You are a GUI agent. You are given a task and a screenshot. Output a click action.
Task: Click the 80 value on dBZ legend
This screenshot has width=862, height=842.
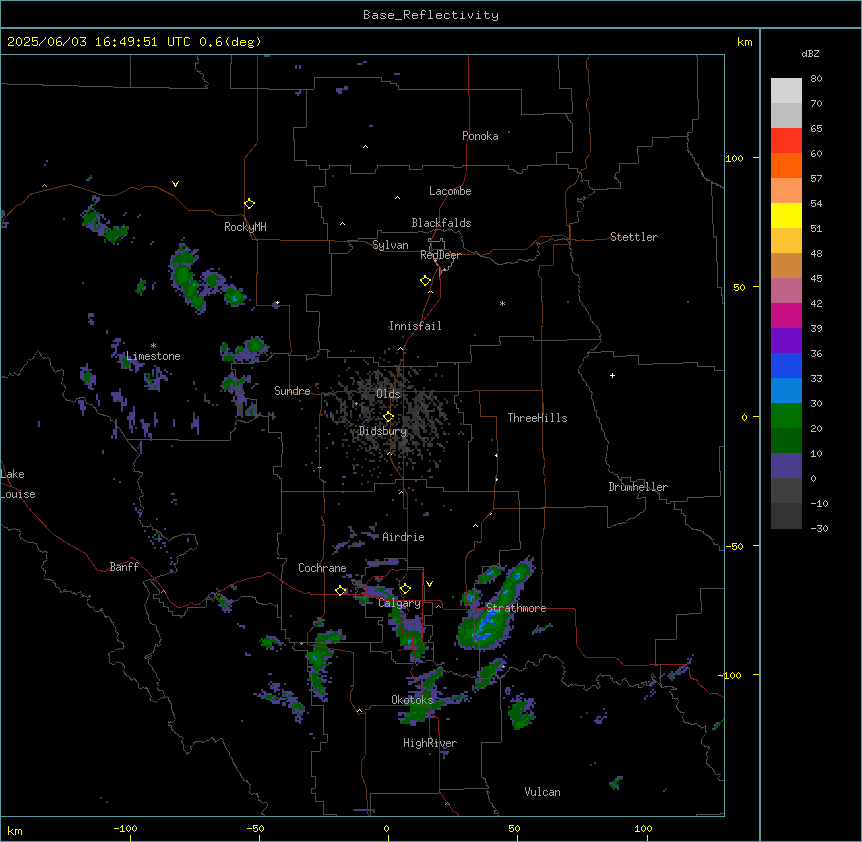tap(816, 79)
